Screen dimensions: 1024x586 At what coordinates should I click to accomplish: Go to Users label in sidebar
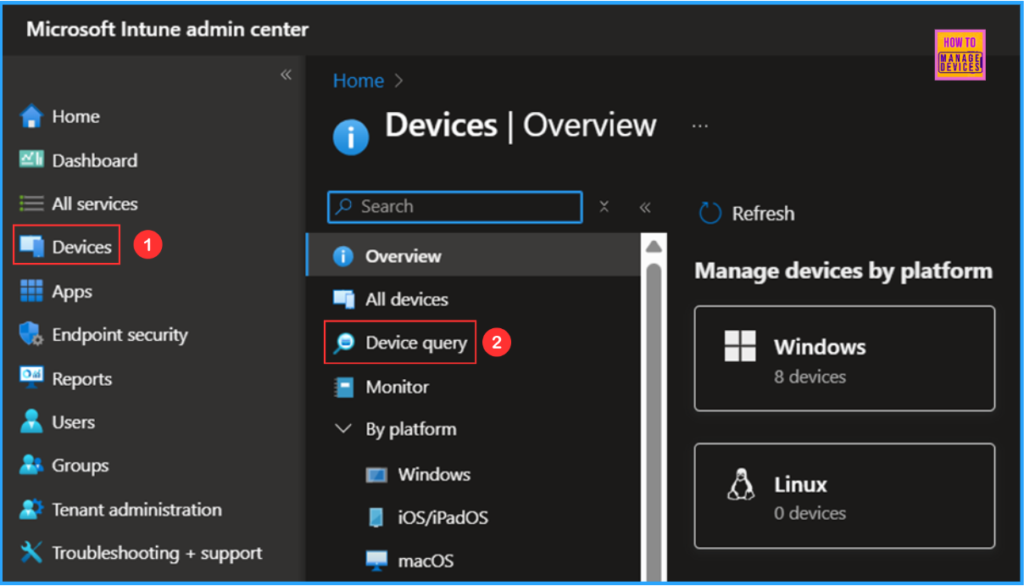pos(73,422)
